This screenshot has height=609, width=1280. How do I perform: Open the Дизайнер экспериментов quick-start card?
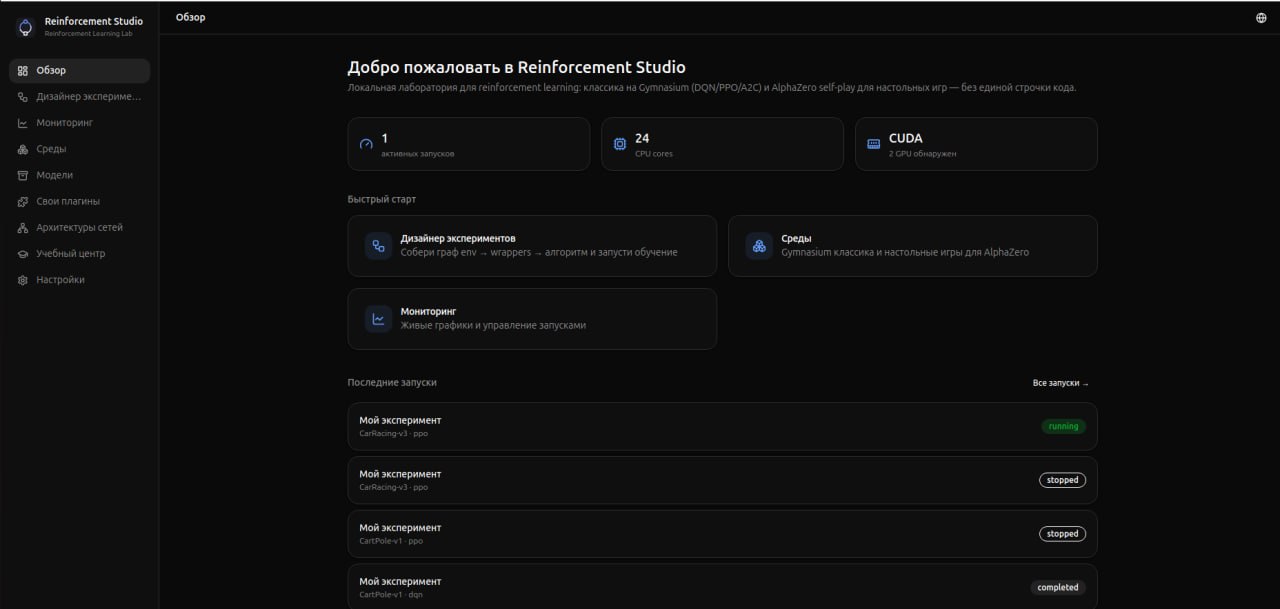[x=532, y=246]
